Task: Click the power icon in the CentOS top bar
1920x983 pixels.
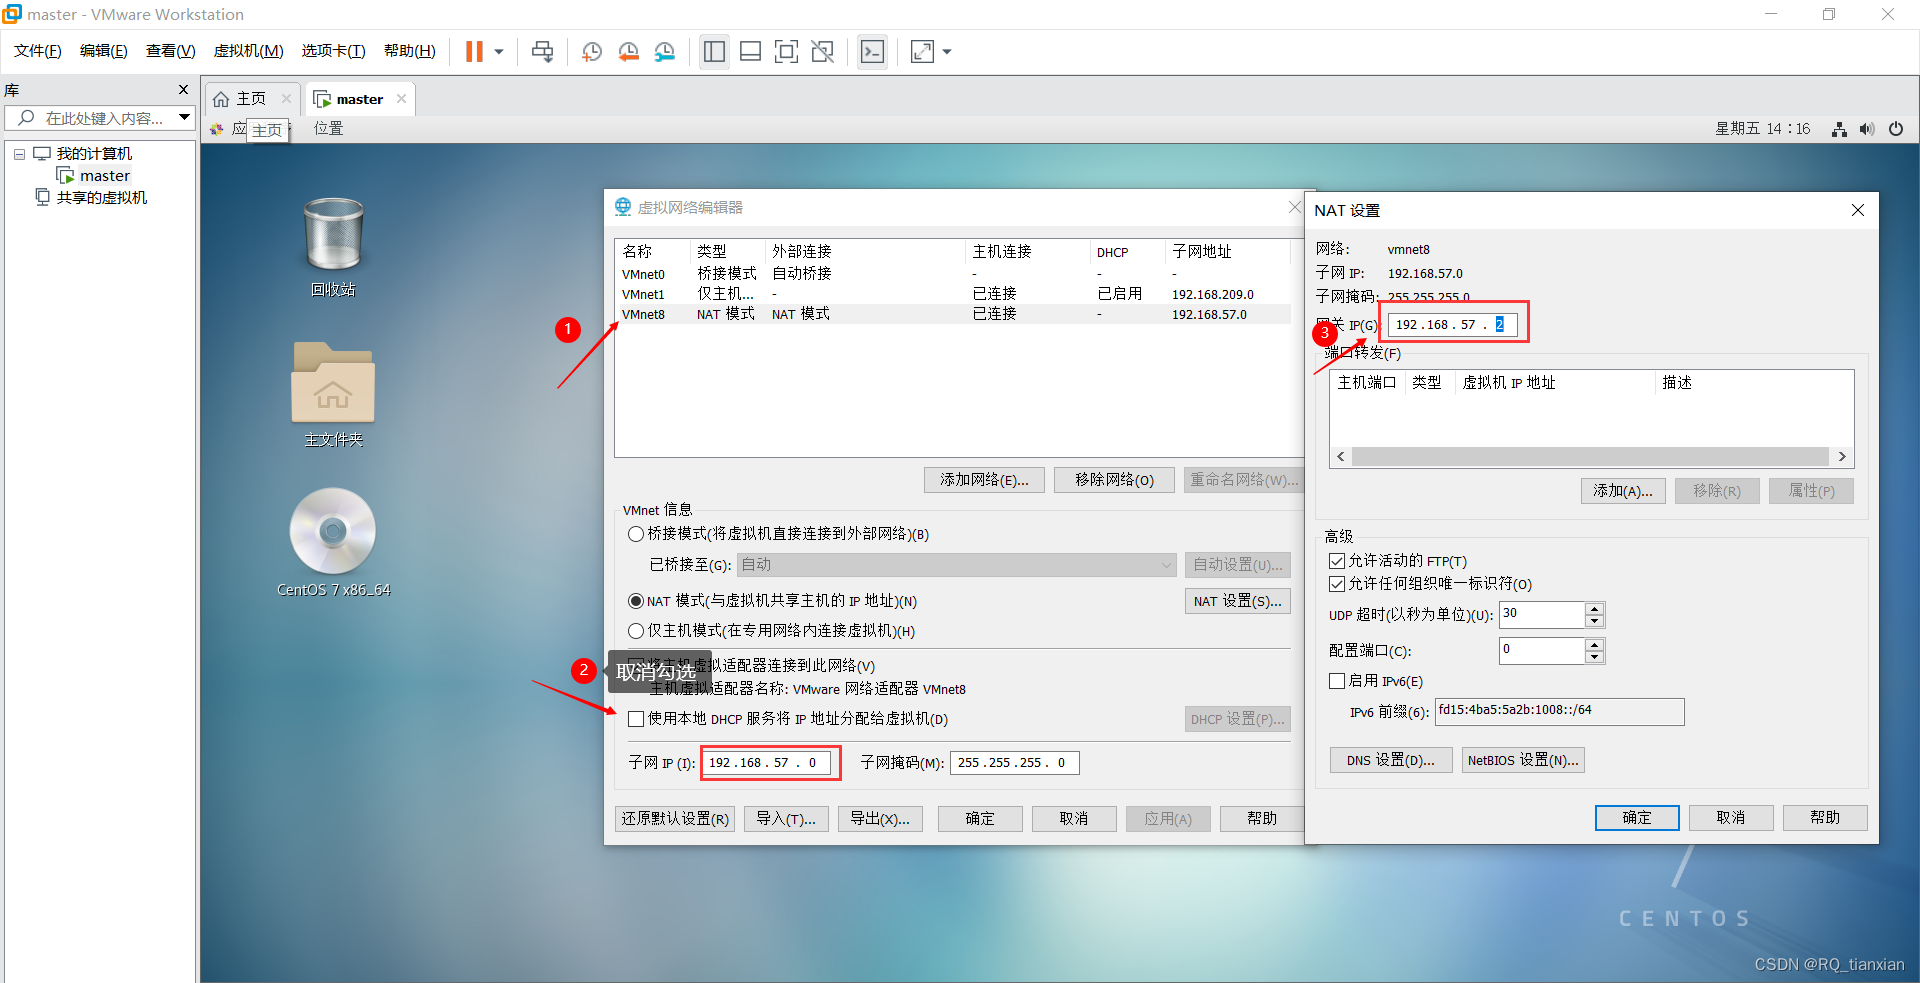Action: click(x=1896, y=129)
